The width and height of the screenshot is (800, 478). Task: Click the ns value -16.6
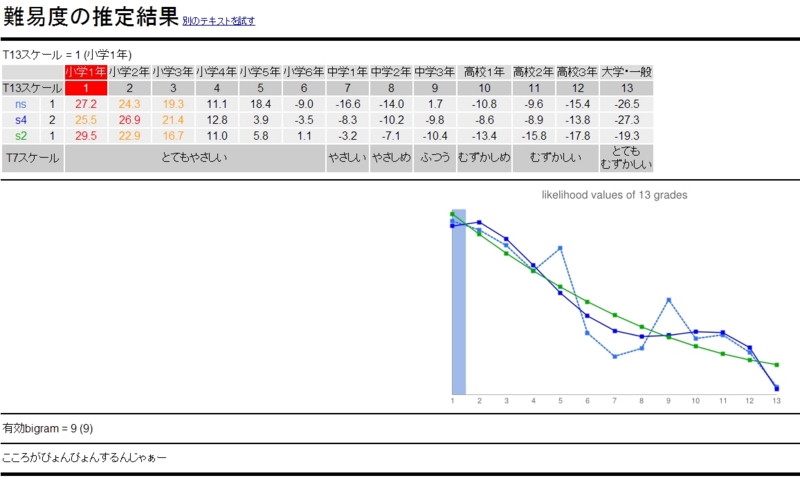coord(347,104)
